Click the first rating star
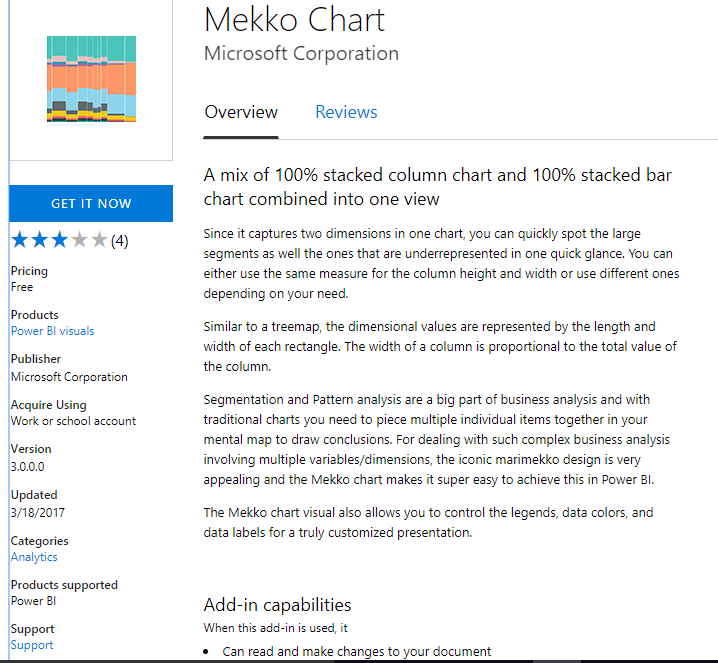The image size is (718, 663). coord(20,240)
